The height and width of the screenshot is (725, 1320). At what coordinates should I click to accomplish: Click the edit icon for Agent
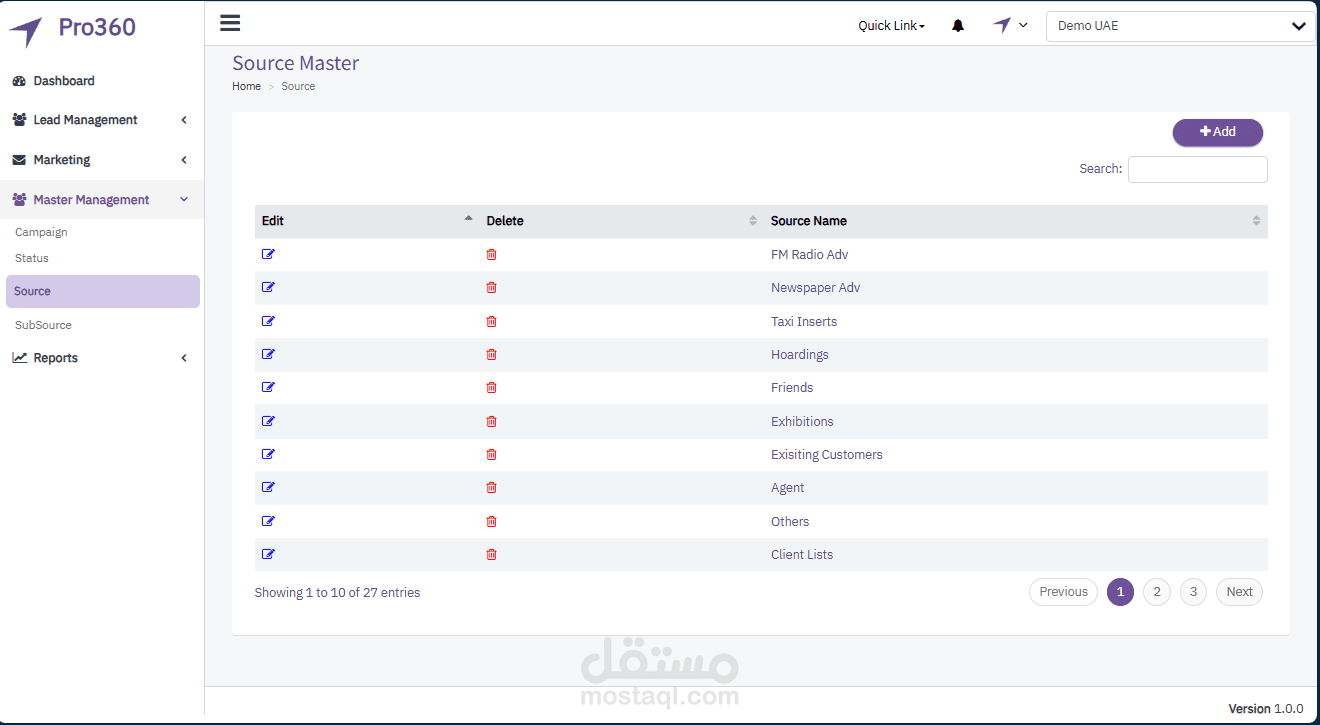point(268,487)
